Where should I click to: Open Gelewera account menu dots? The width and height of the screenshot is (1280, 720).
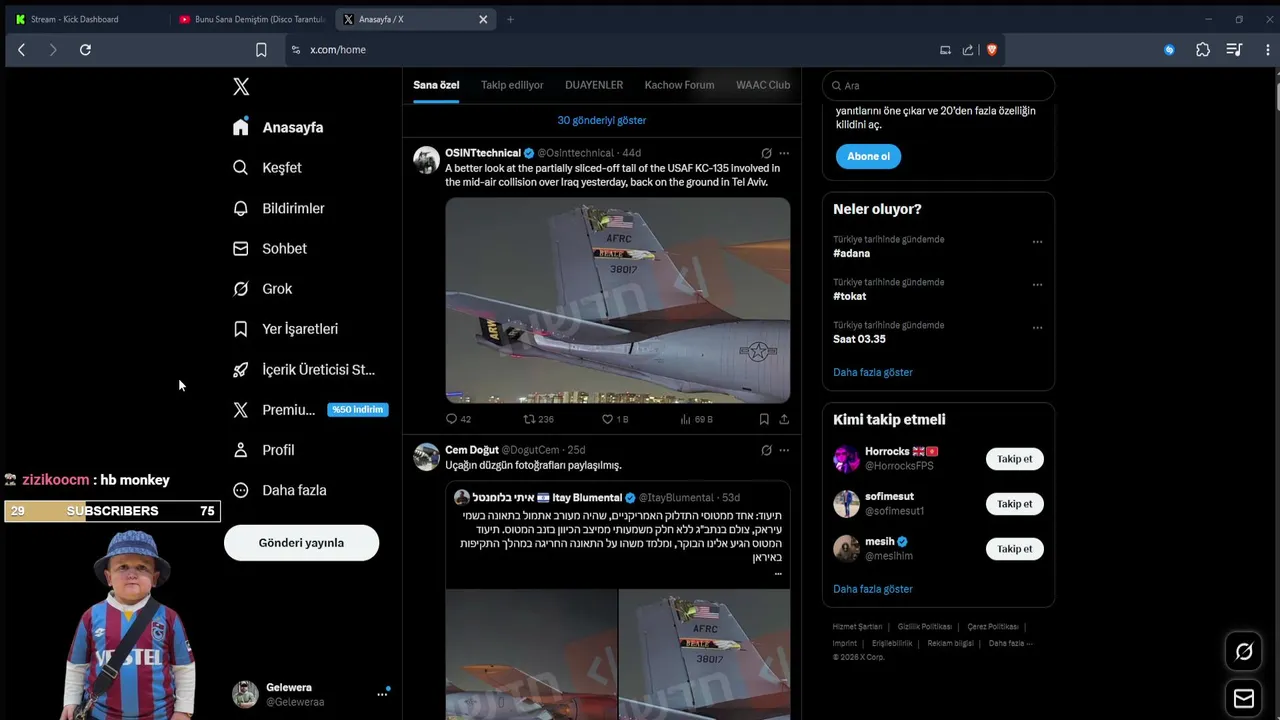[x=382, y=694]
